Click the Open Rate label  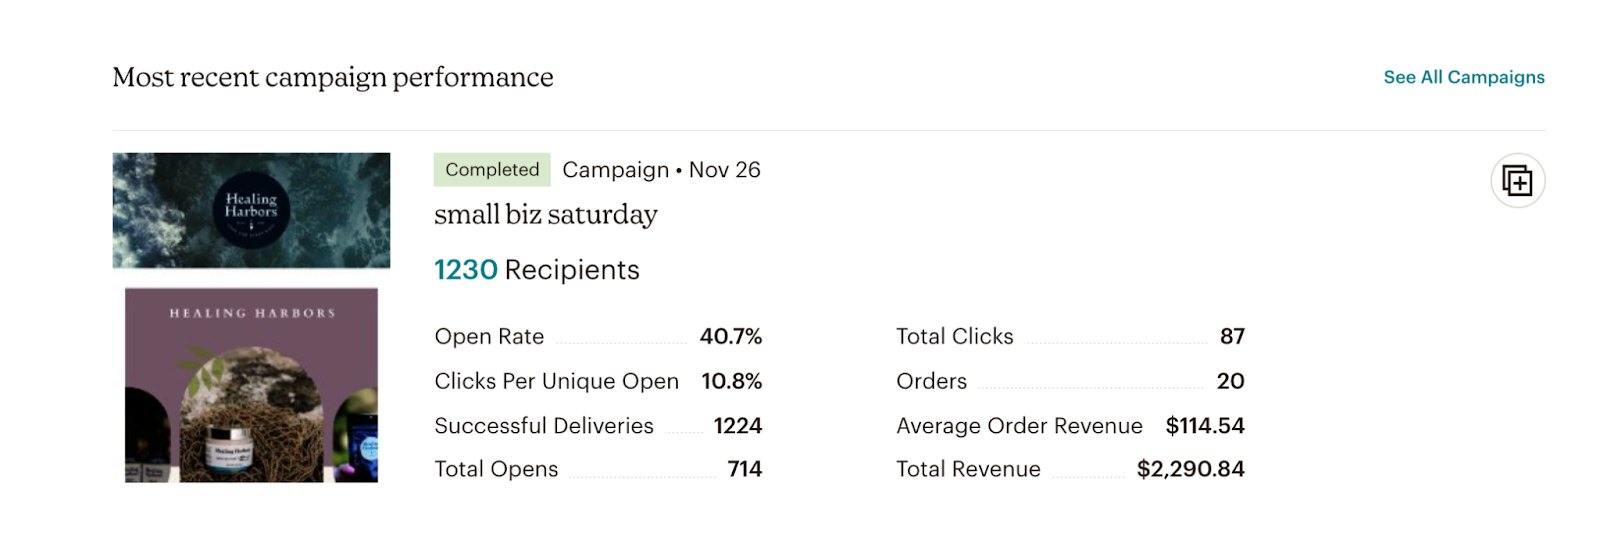489,337
